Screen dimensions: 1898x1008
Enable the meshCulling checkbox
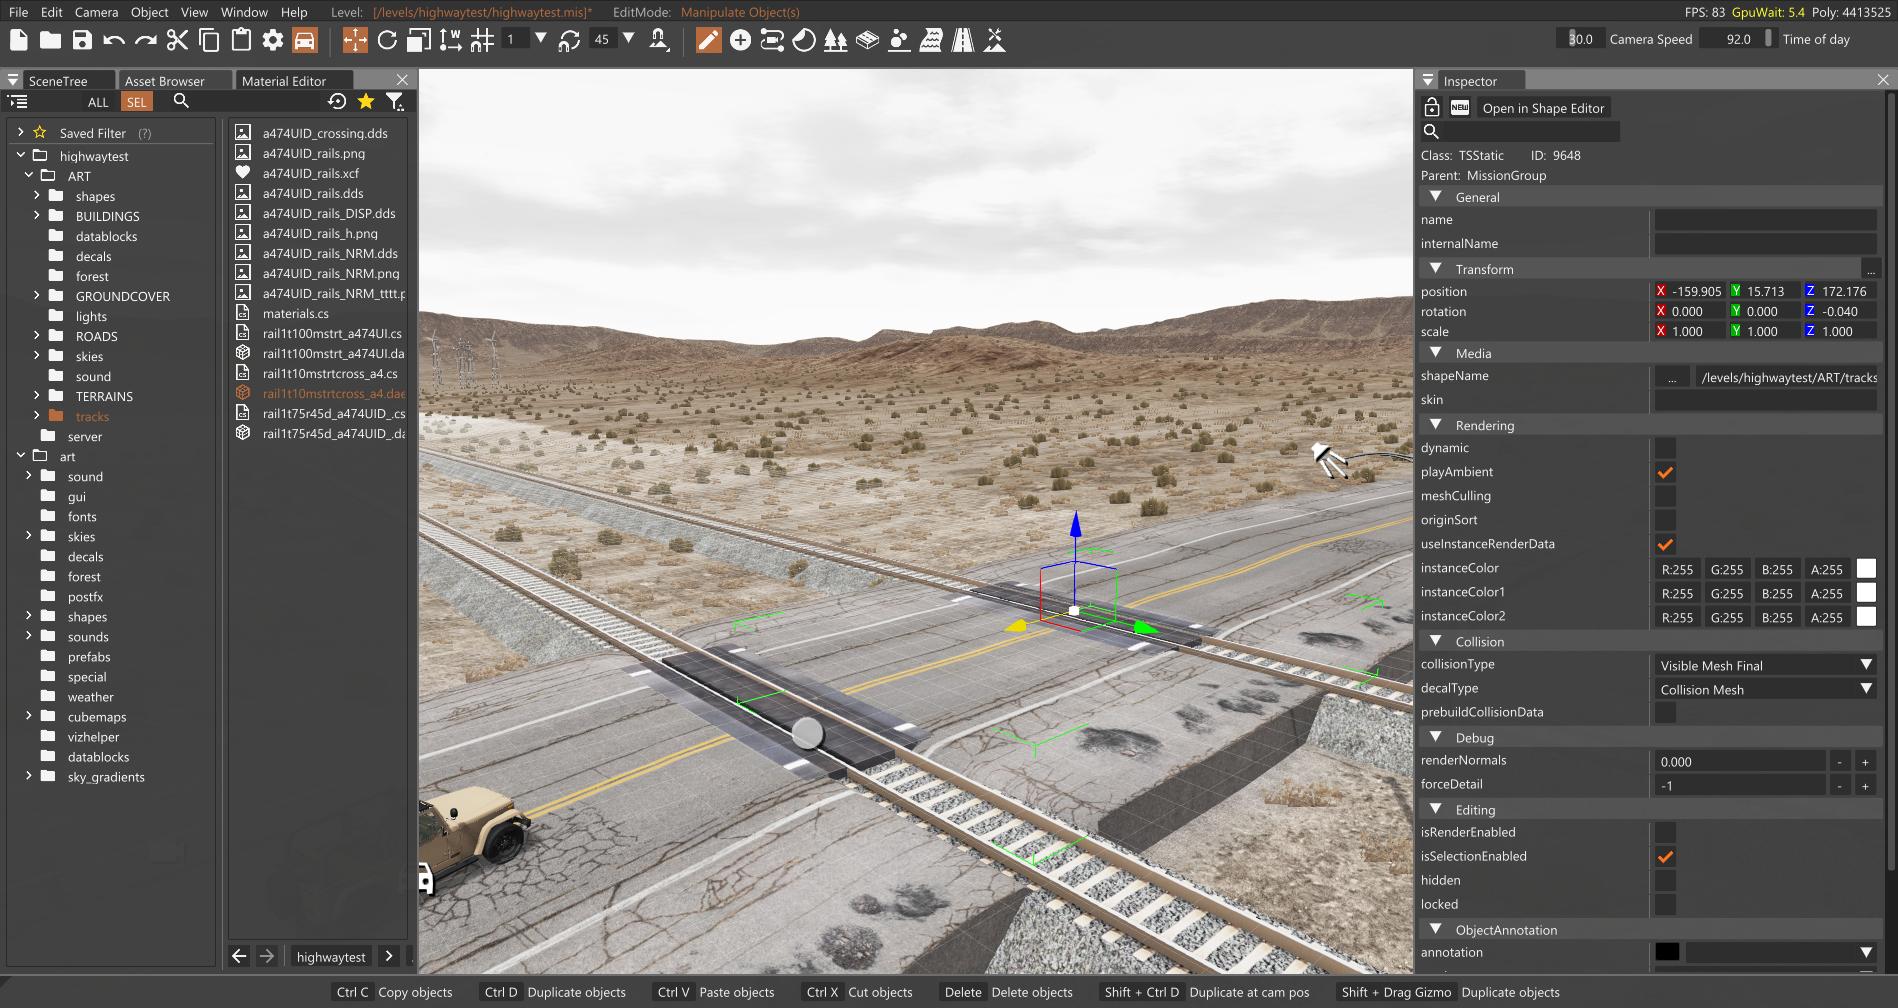coord(1665,496)
